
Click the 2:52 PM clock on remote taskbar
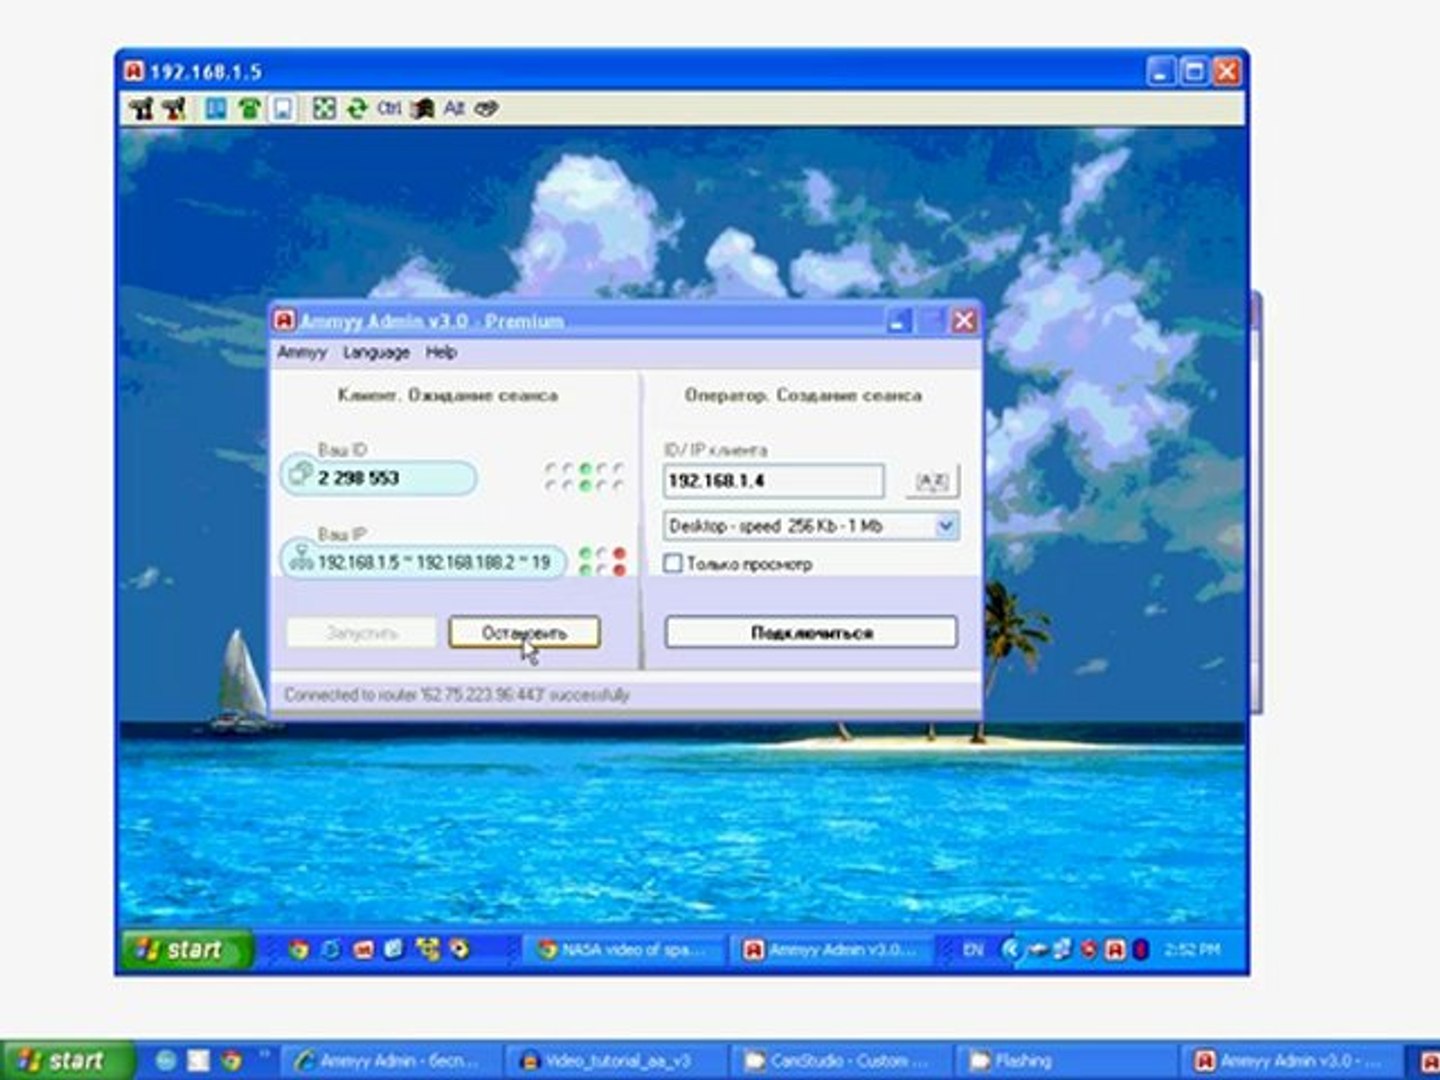tap(1192, 950)
